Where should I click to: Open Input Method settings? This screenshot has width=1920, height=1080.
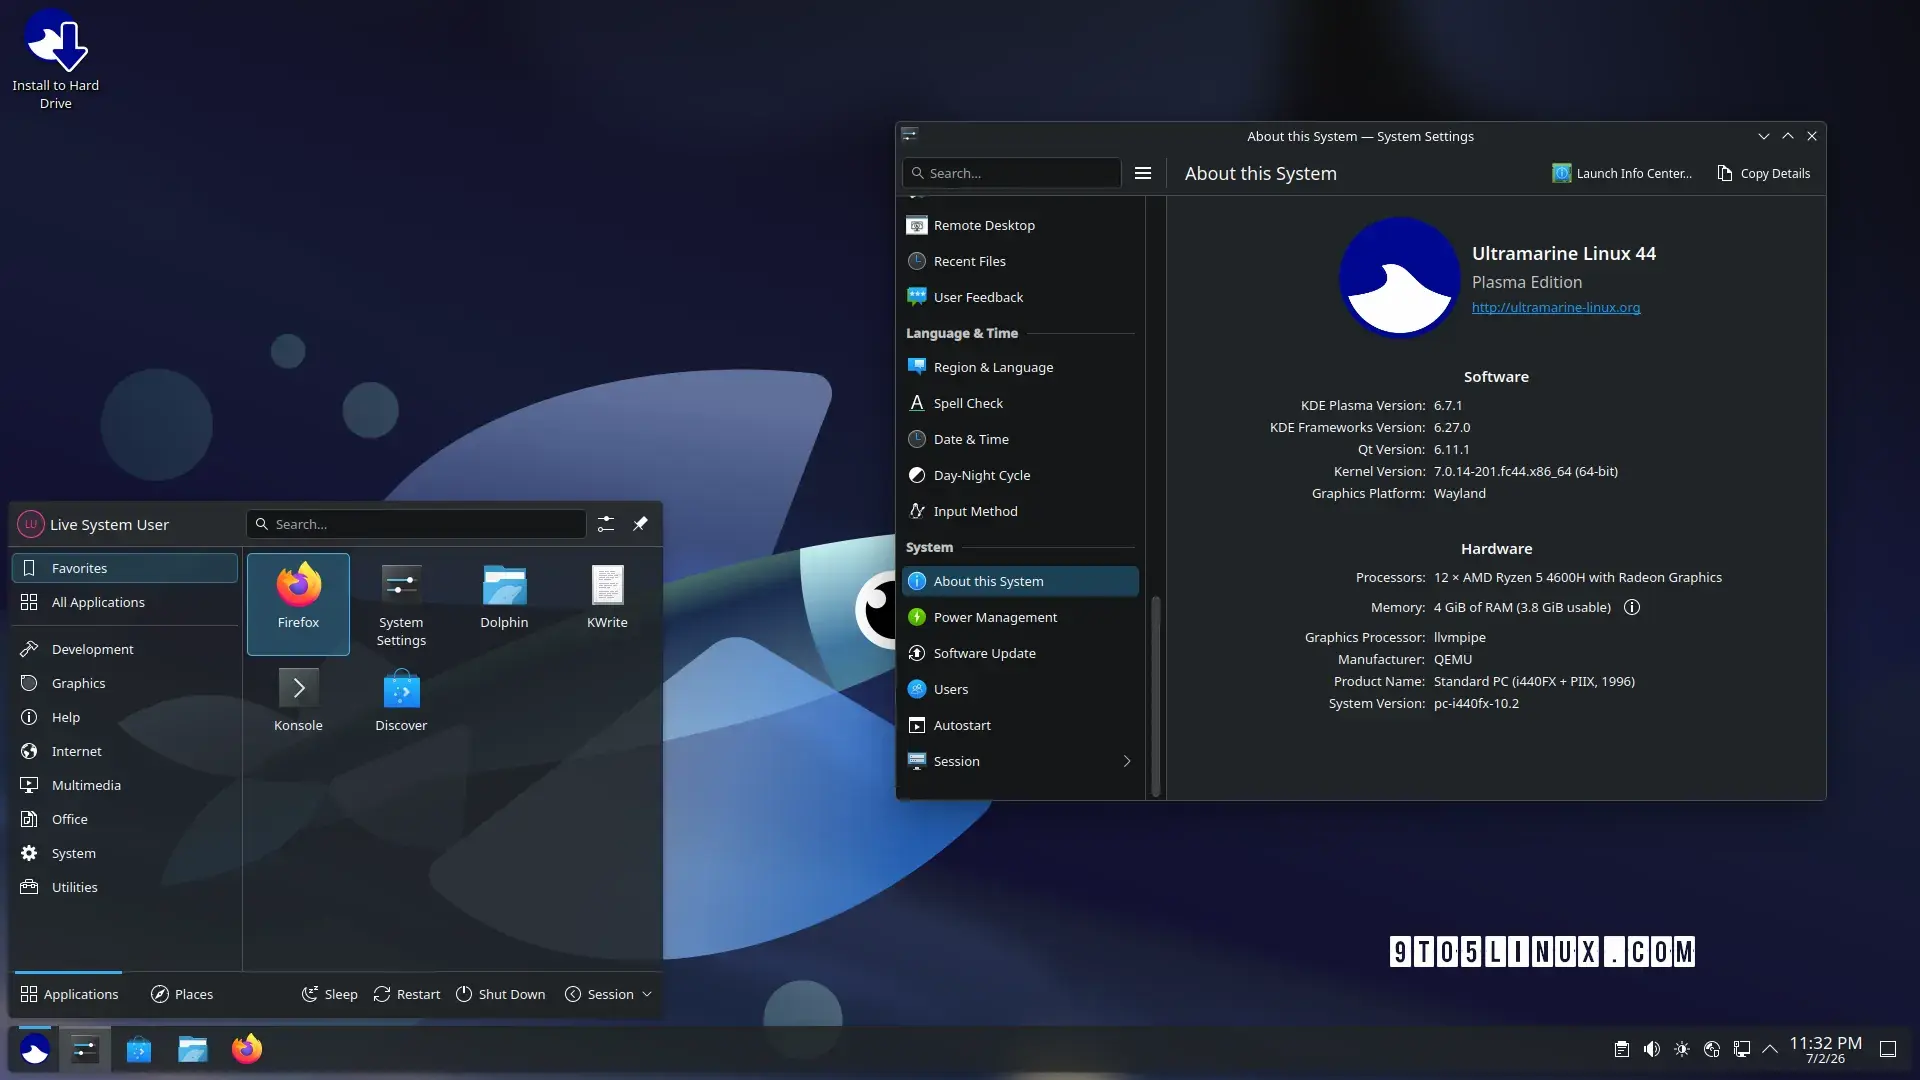[1020, 511]
